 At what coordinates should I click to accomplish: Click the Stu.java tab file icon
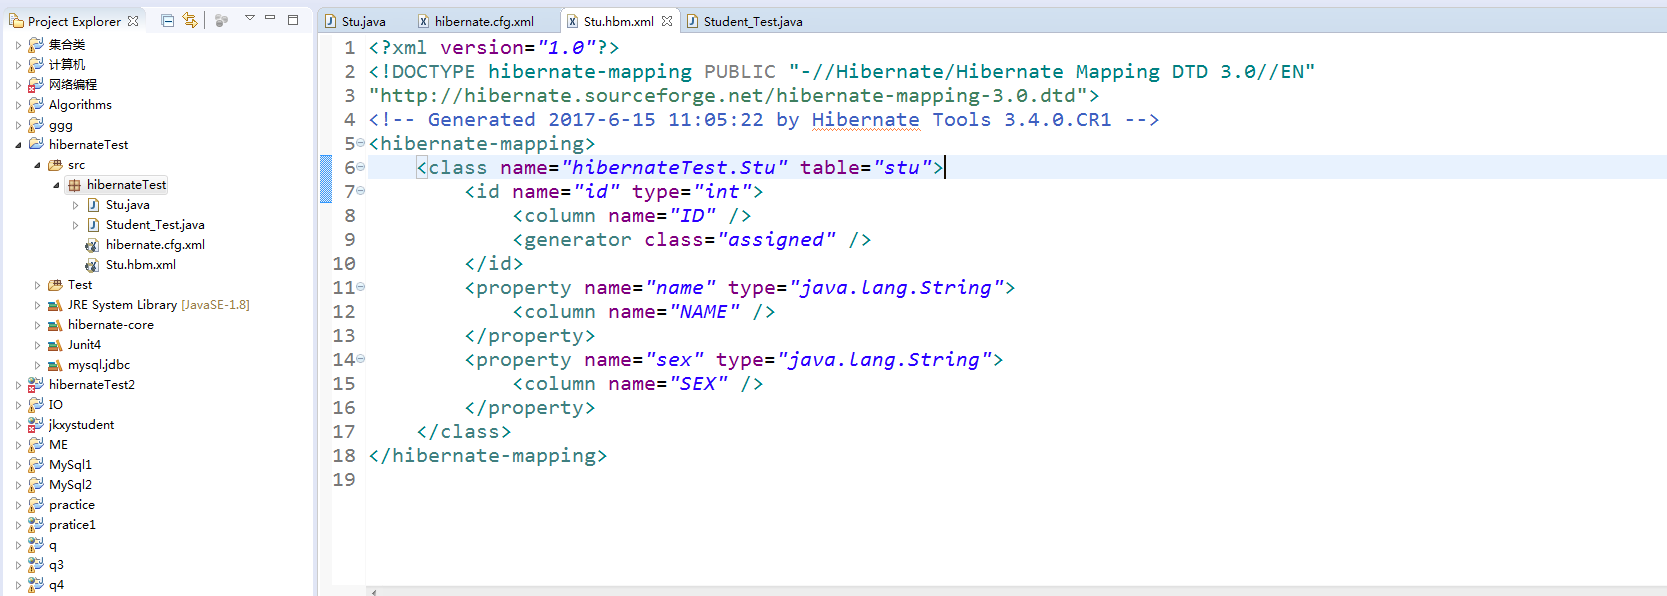(x=331, y=21)
